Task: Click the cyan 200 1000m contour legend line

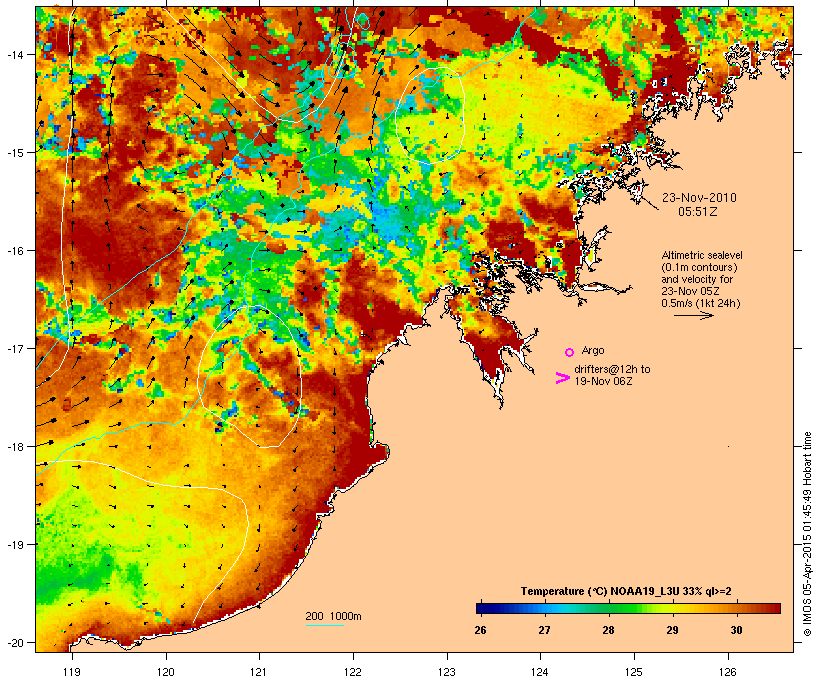Action: click(x=325, y=625)
